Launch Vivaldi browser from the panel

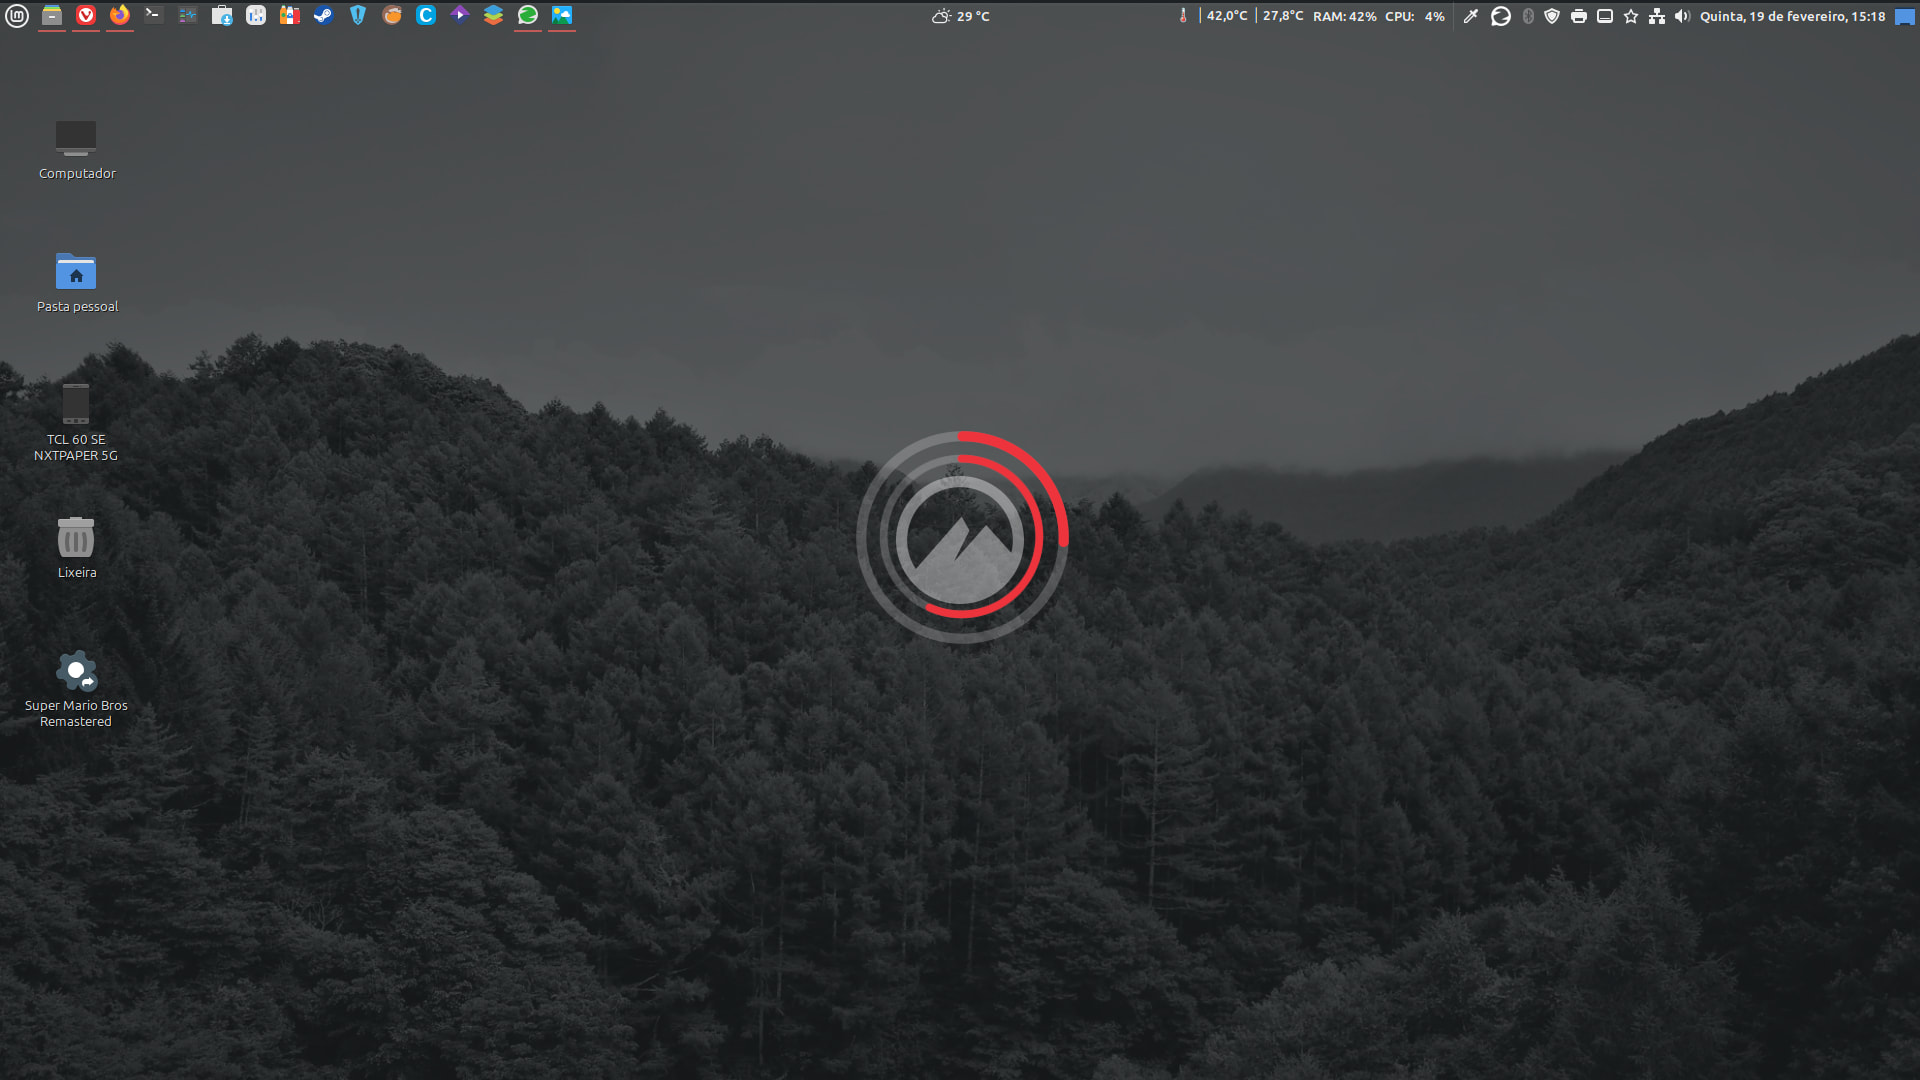86,15
